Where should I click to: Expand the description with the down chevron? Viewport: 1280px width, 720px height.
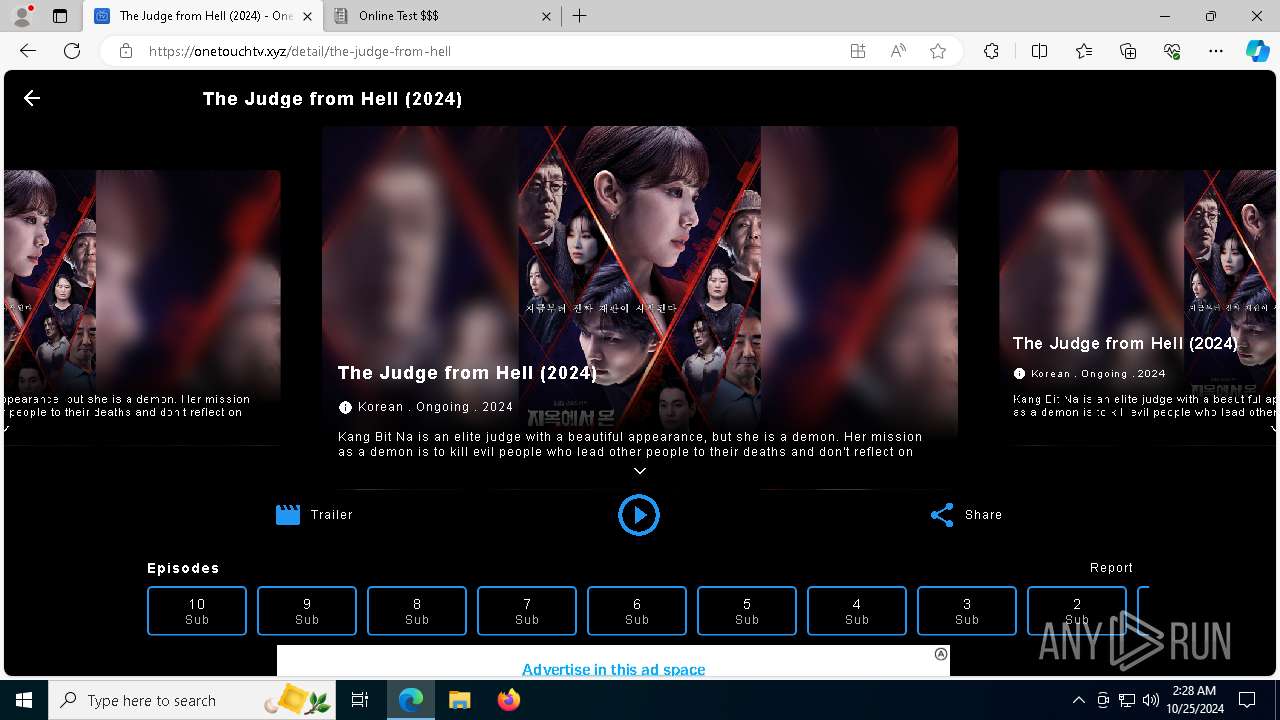pos(640,471)
